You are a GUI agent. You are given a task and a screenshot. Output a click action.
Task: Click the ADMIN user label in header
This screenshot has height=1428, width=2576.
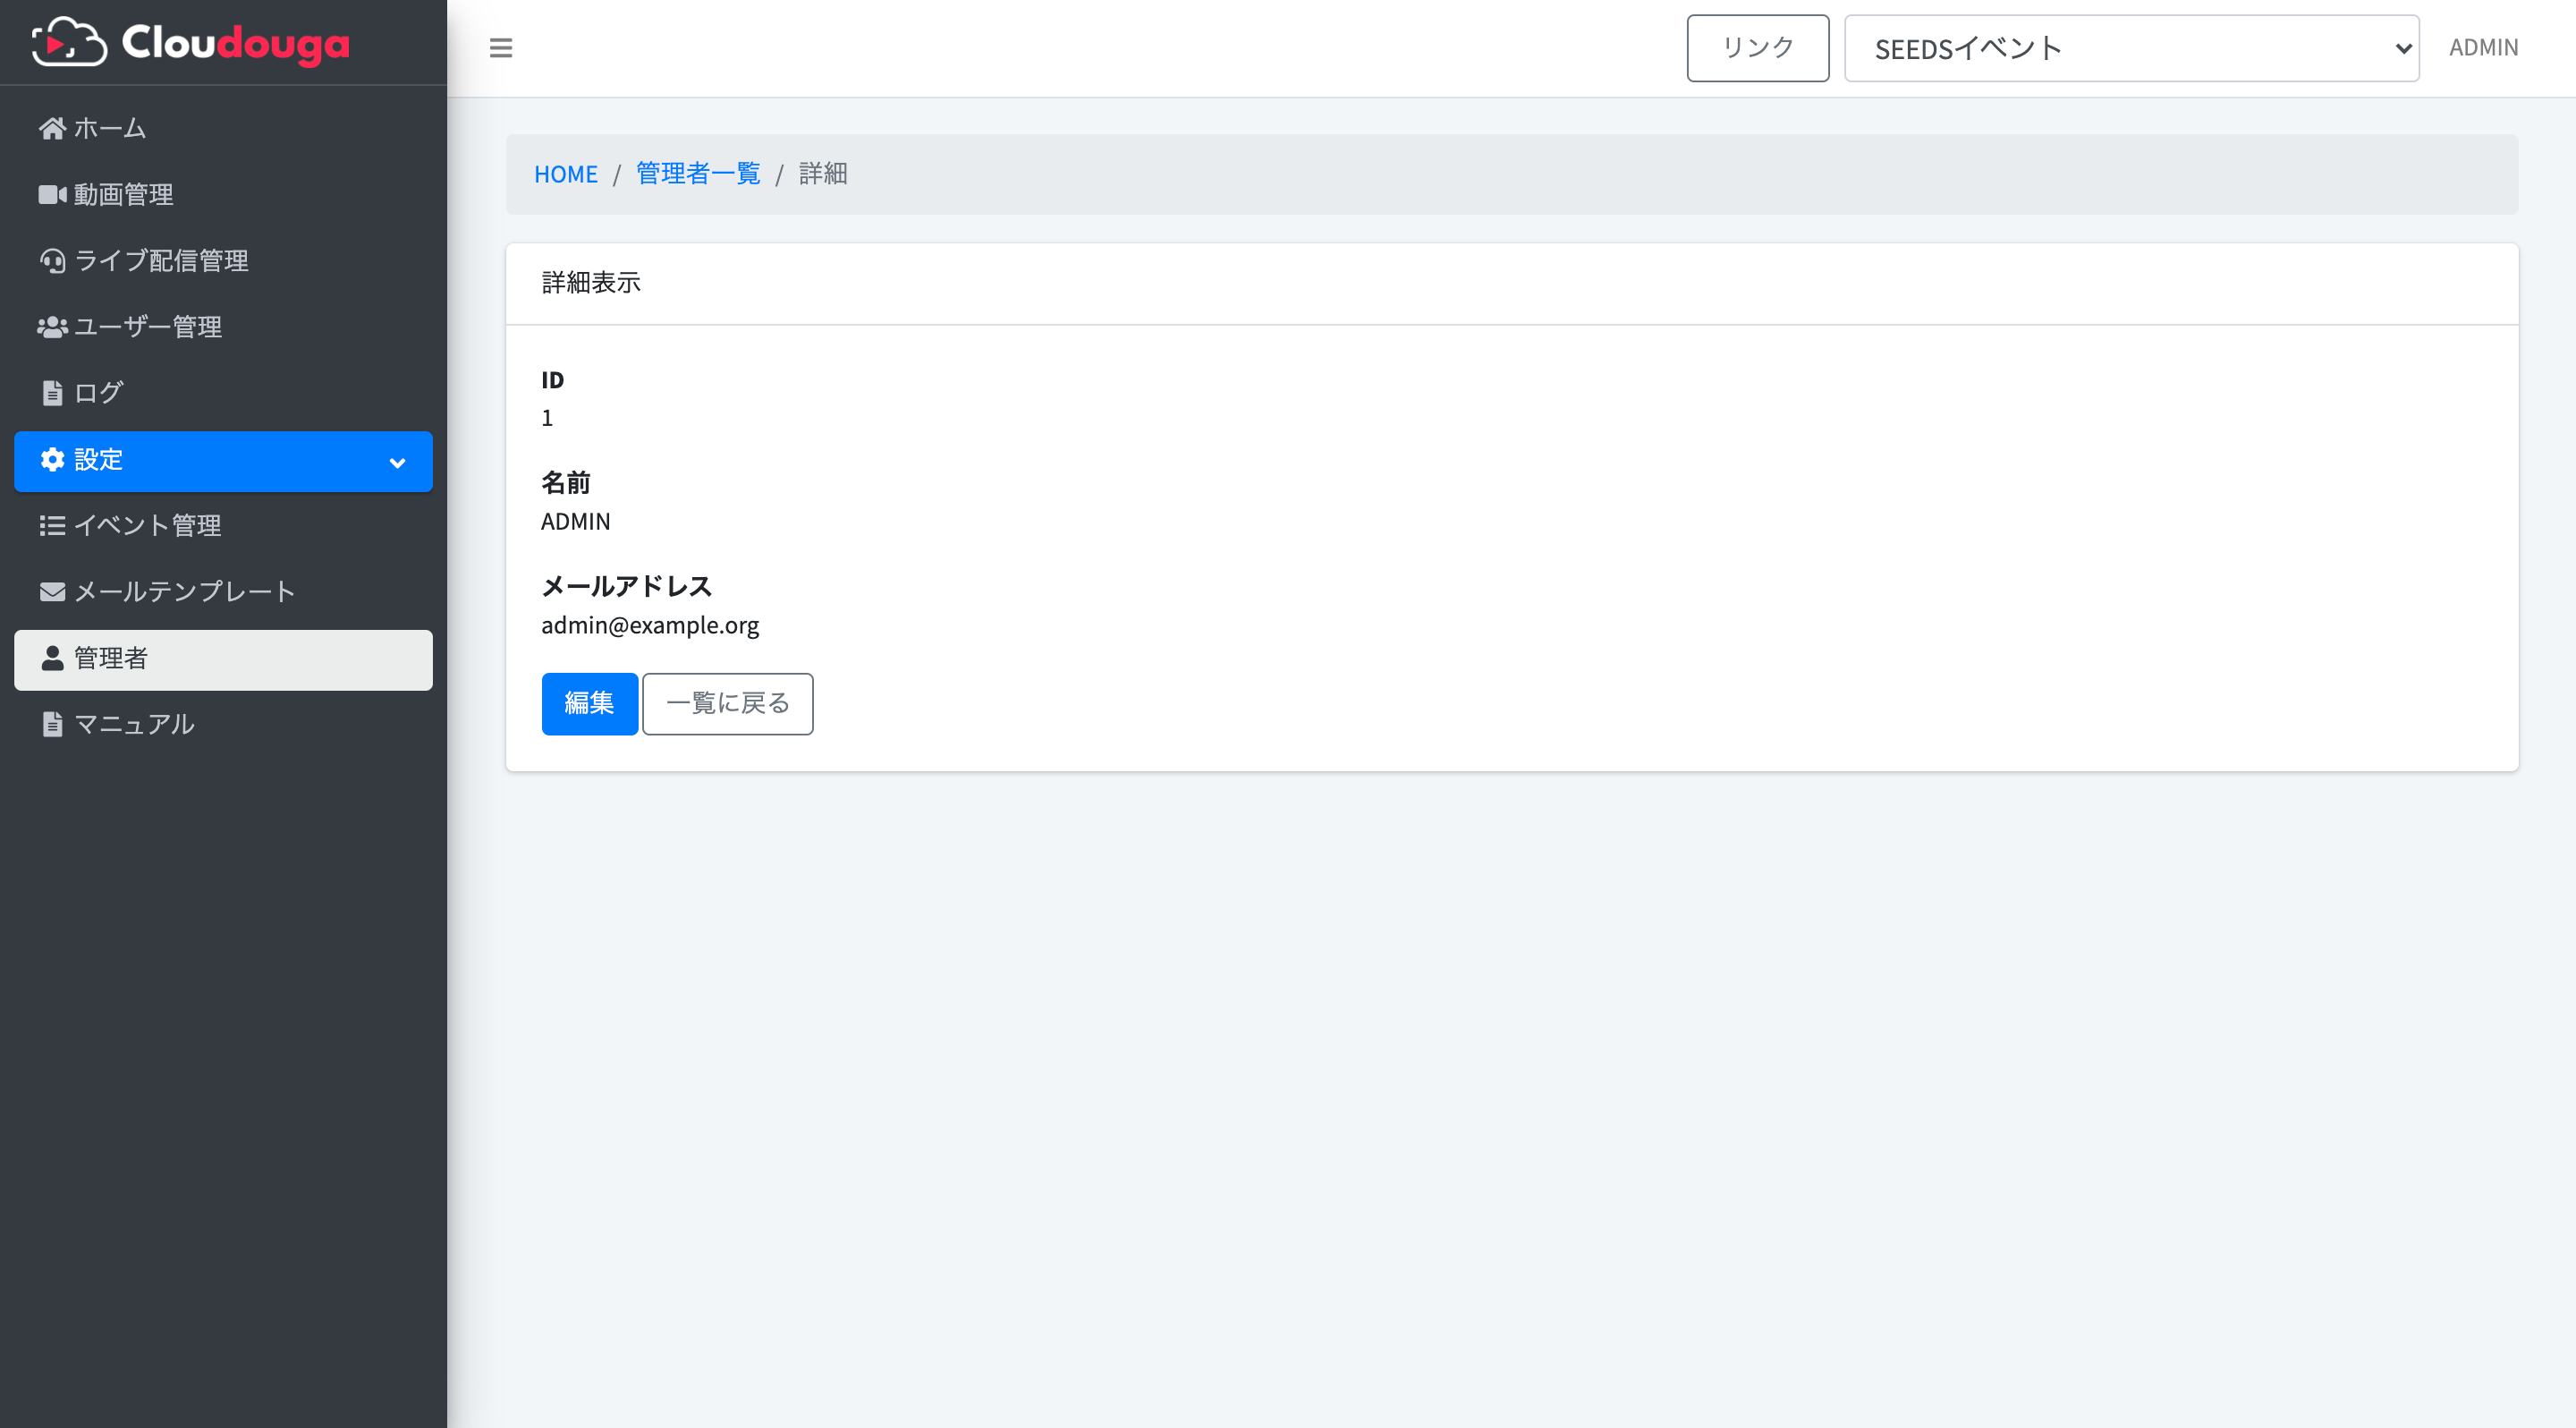pos(2483,48)
